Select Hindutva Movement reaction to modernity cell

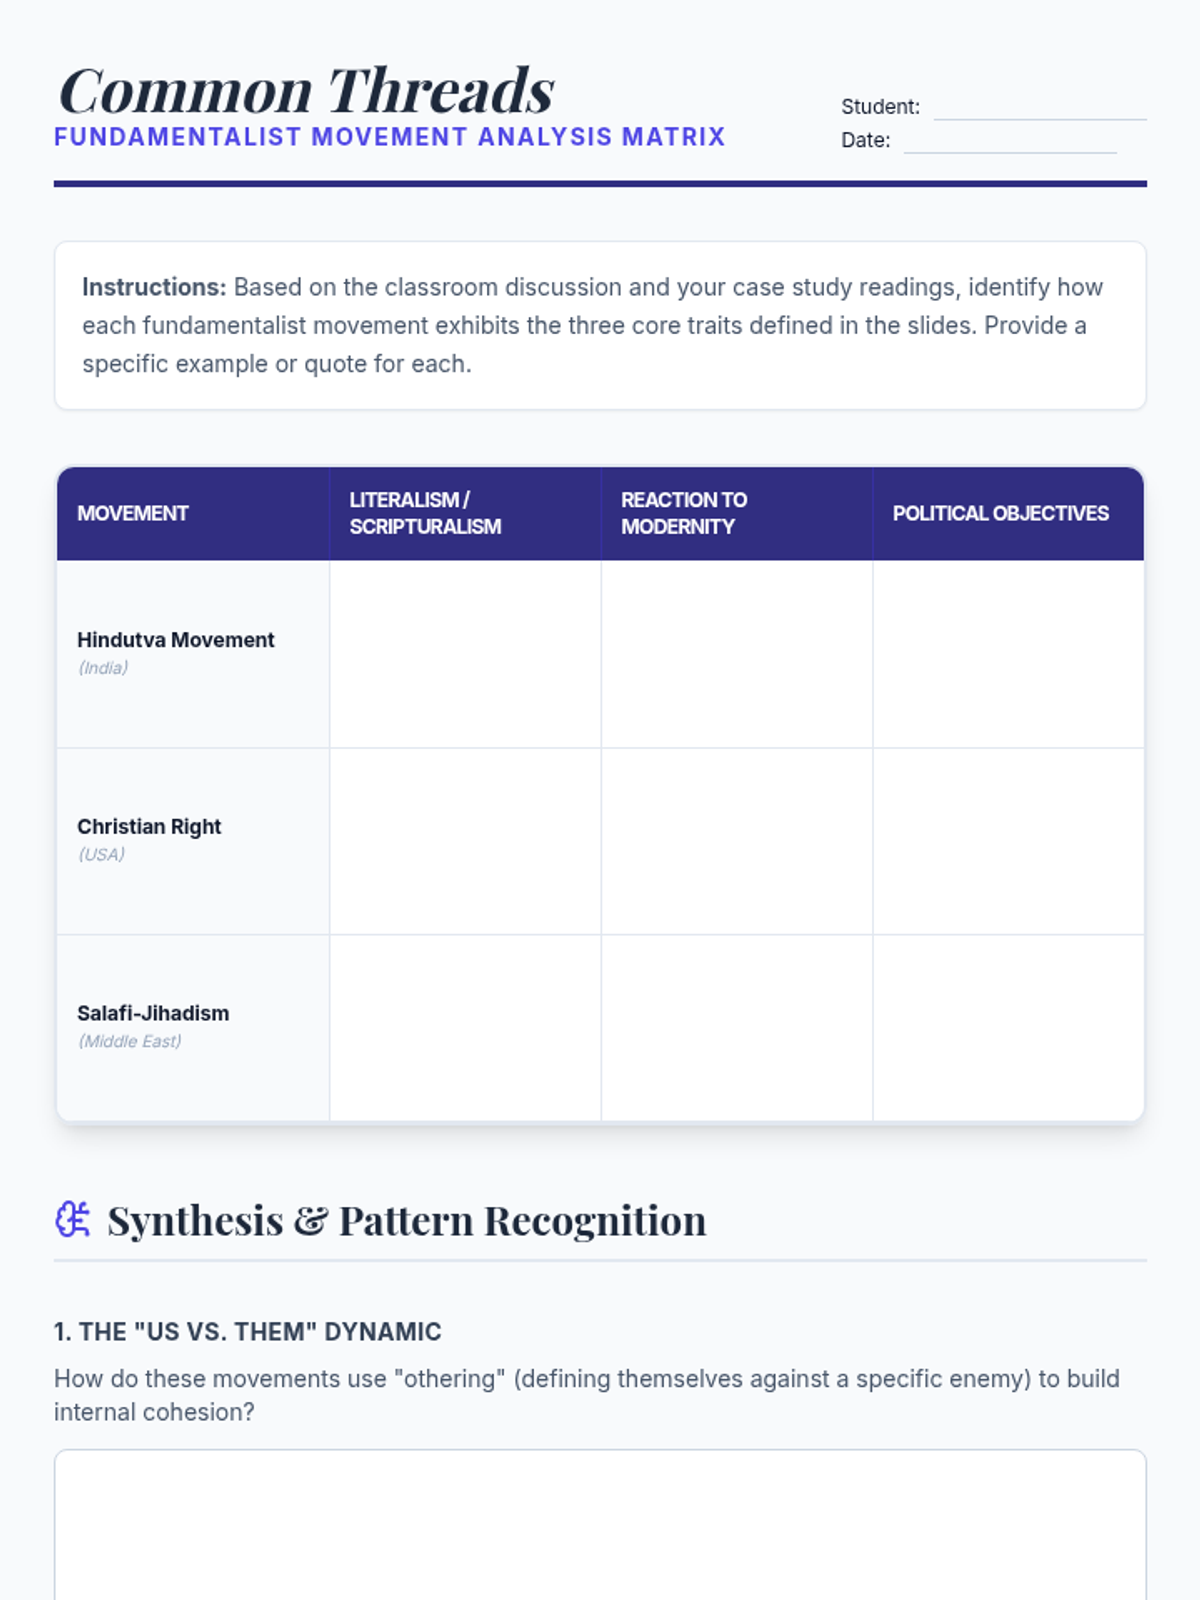pyautogui.click(x=737, y=654)
